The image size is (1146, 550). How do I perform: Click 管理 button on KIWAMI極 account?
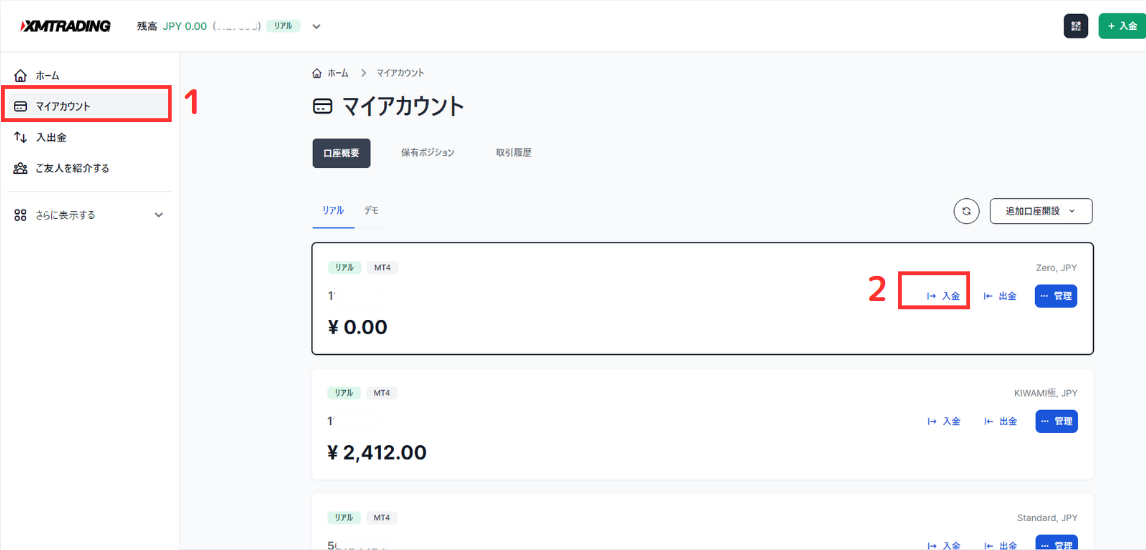coord(1056,421)
